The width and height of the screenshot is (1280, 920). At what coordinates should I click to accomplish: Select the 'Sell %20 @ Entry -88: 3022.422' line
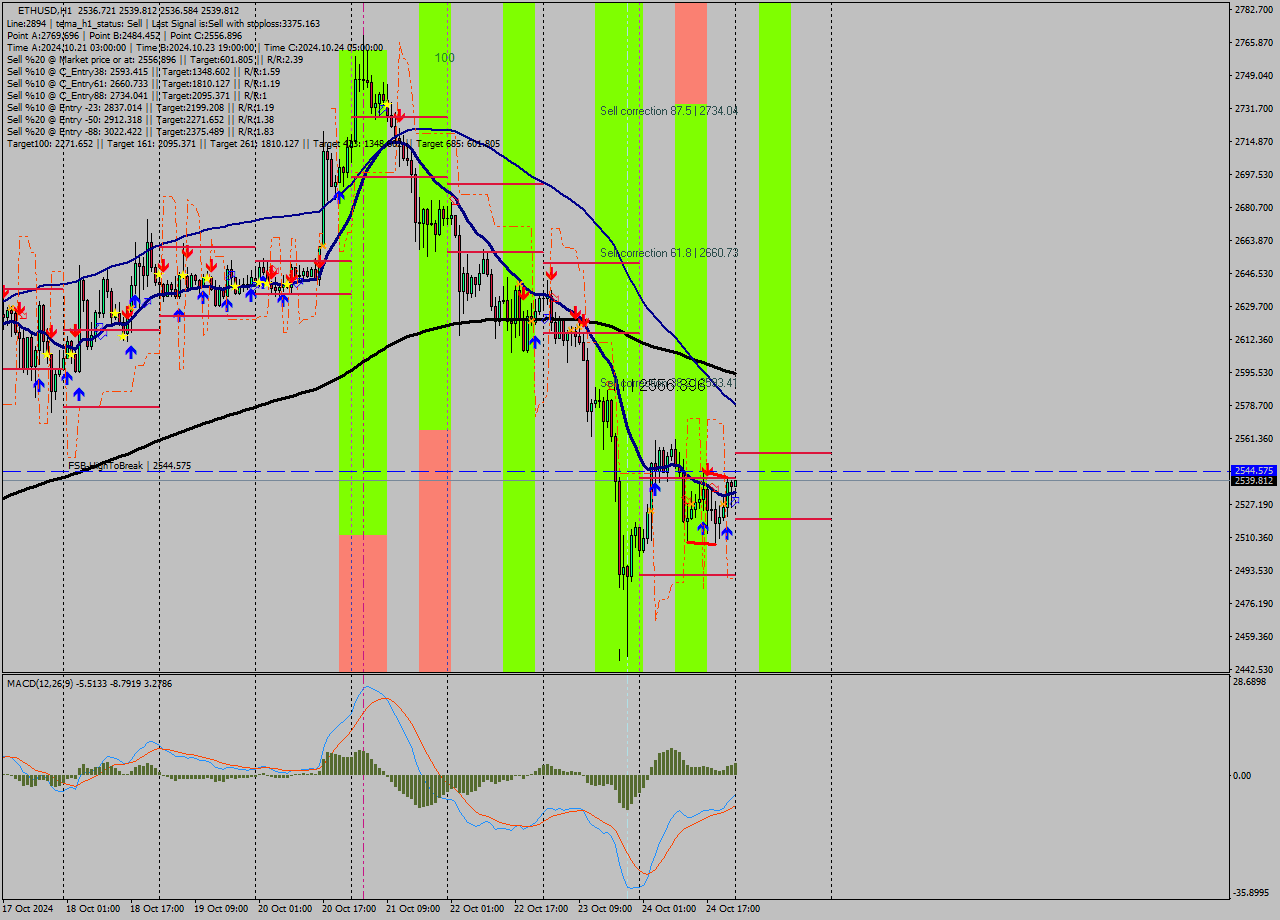point(140,131)
